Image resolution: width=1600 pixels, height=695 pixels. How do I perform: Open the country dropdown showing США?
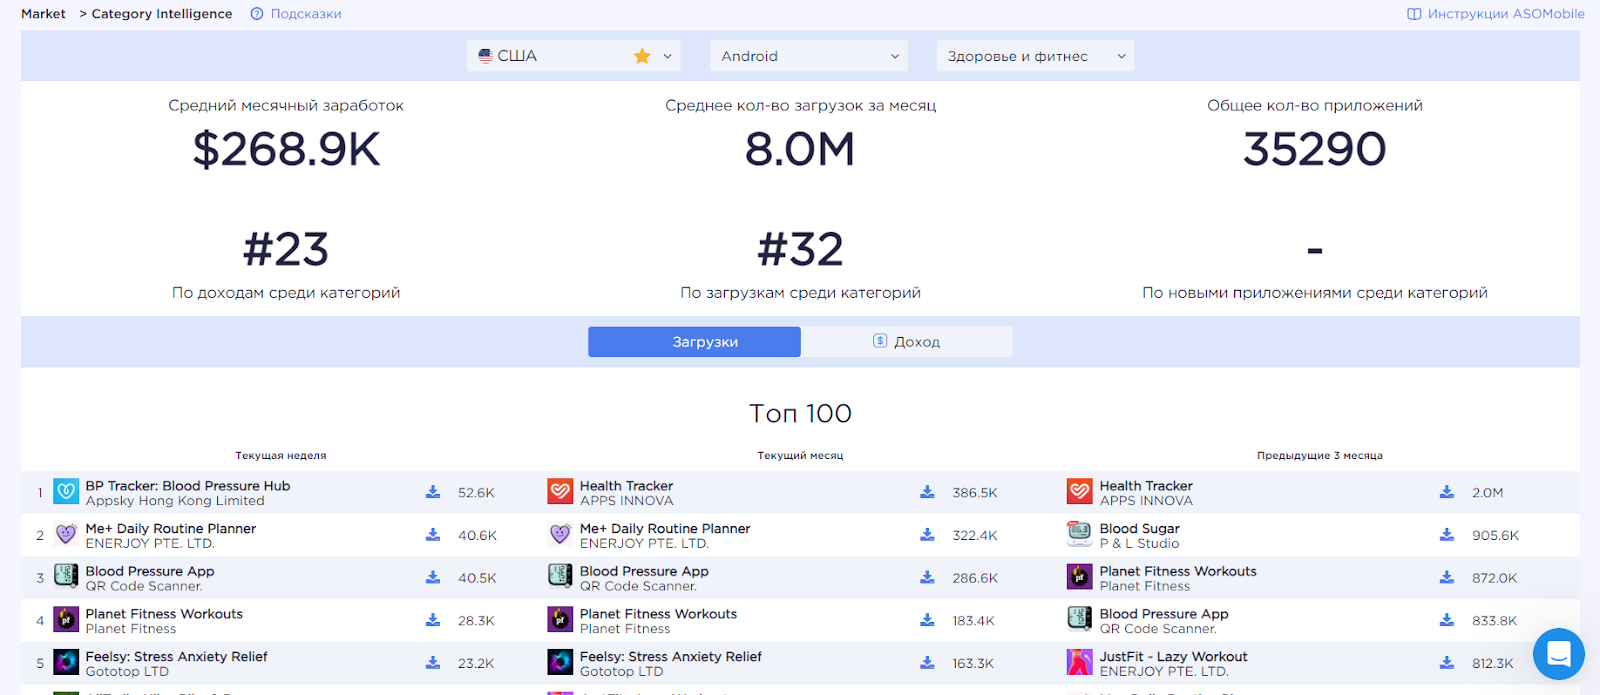click(x=574, y=56)
